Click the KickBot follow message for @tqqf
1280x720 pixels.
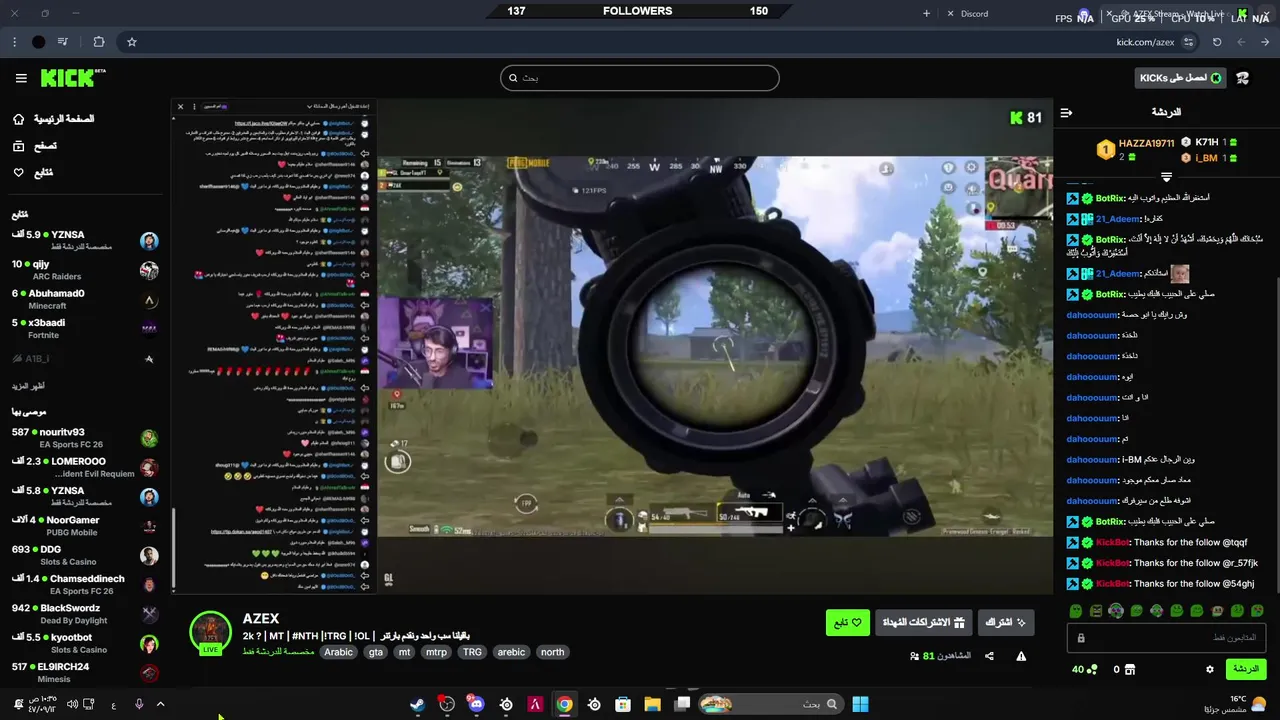[x=1160, y=543]
